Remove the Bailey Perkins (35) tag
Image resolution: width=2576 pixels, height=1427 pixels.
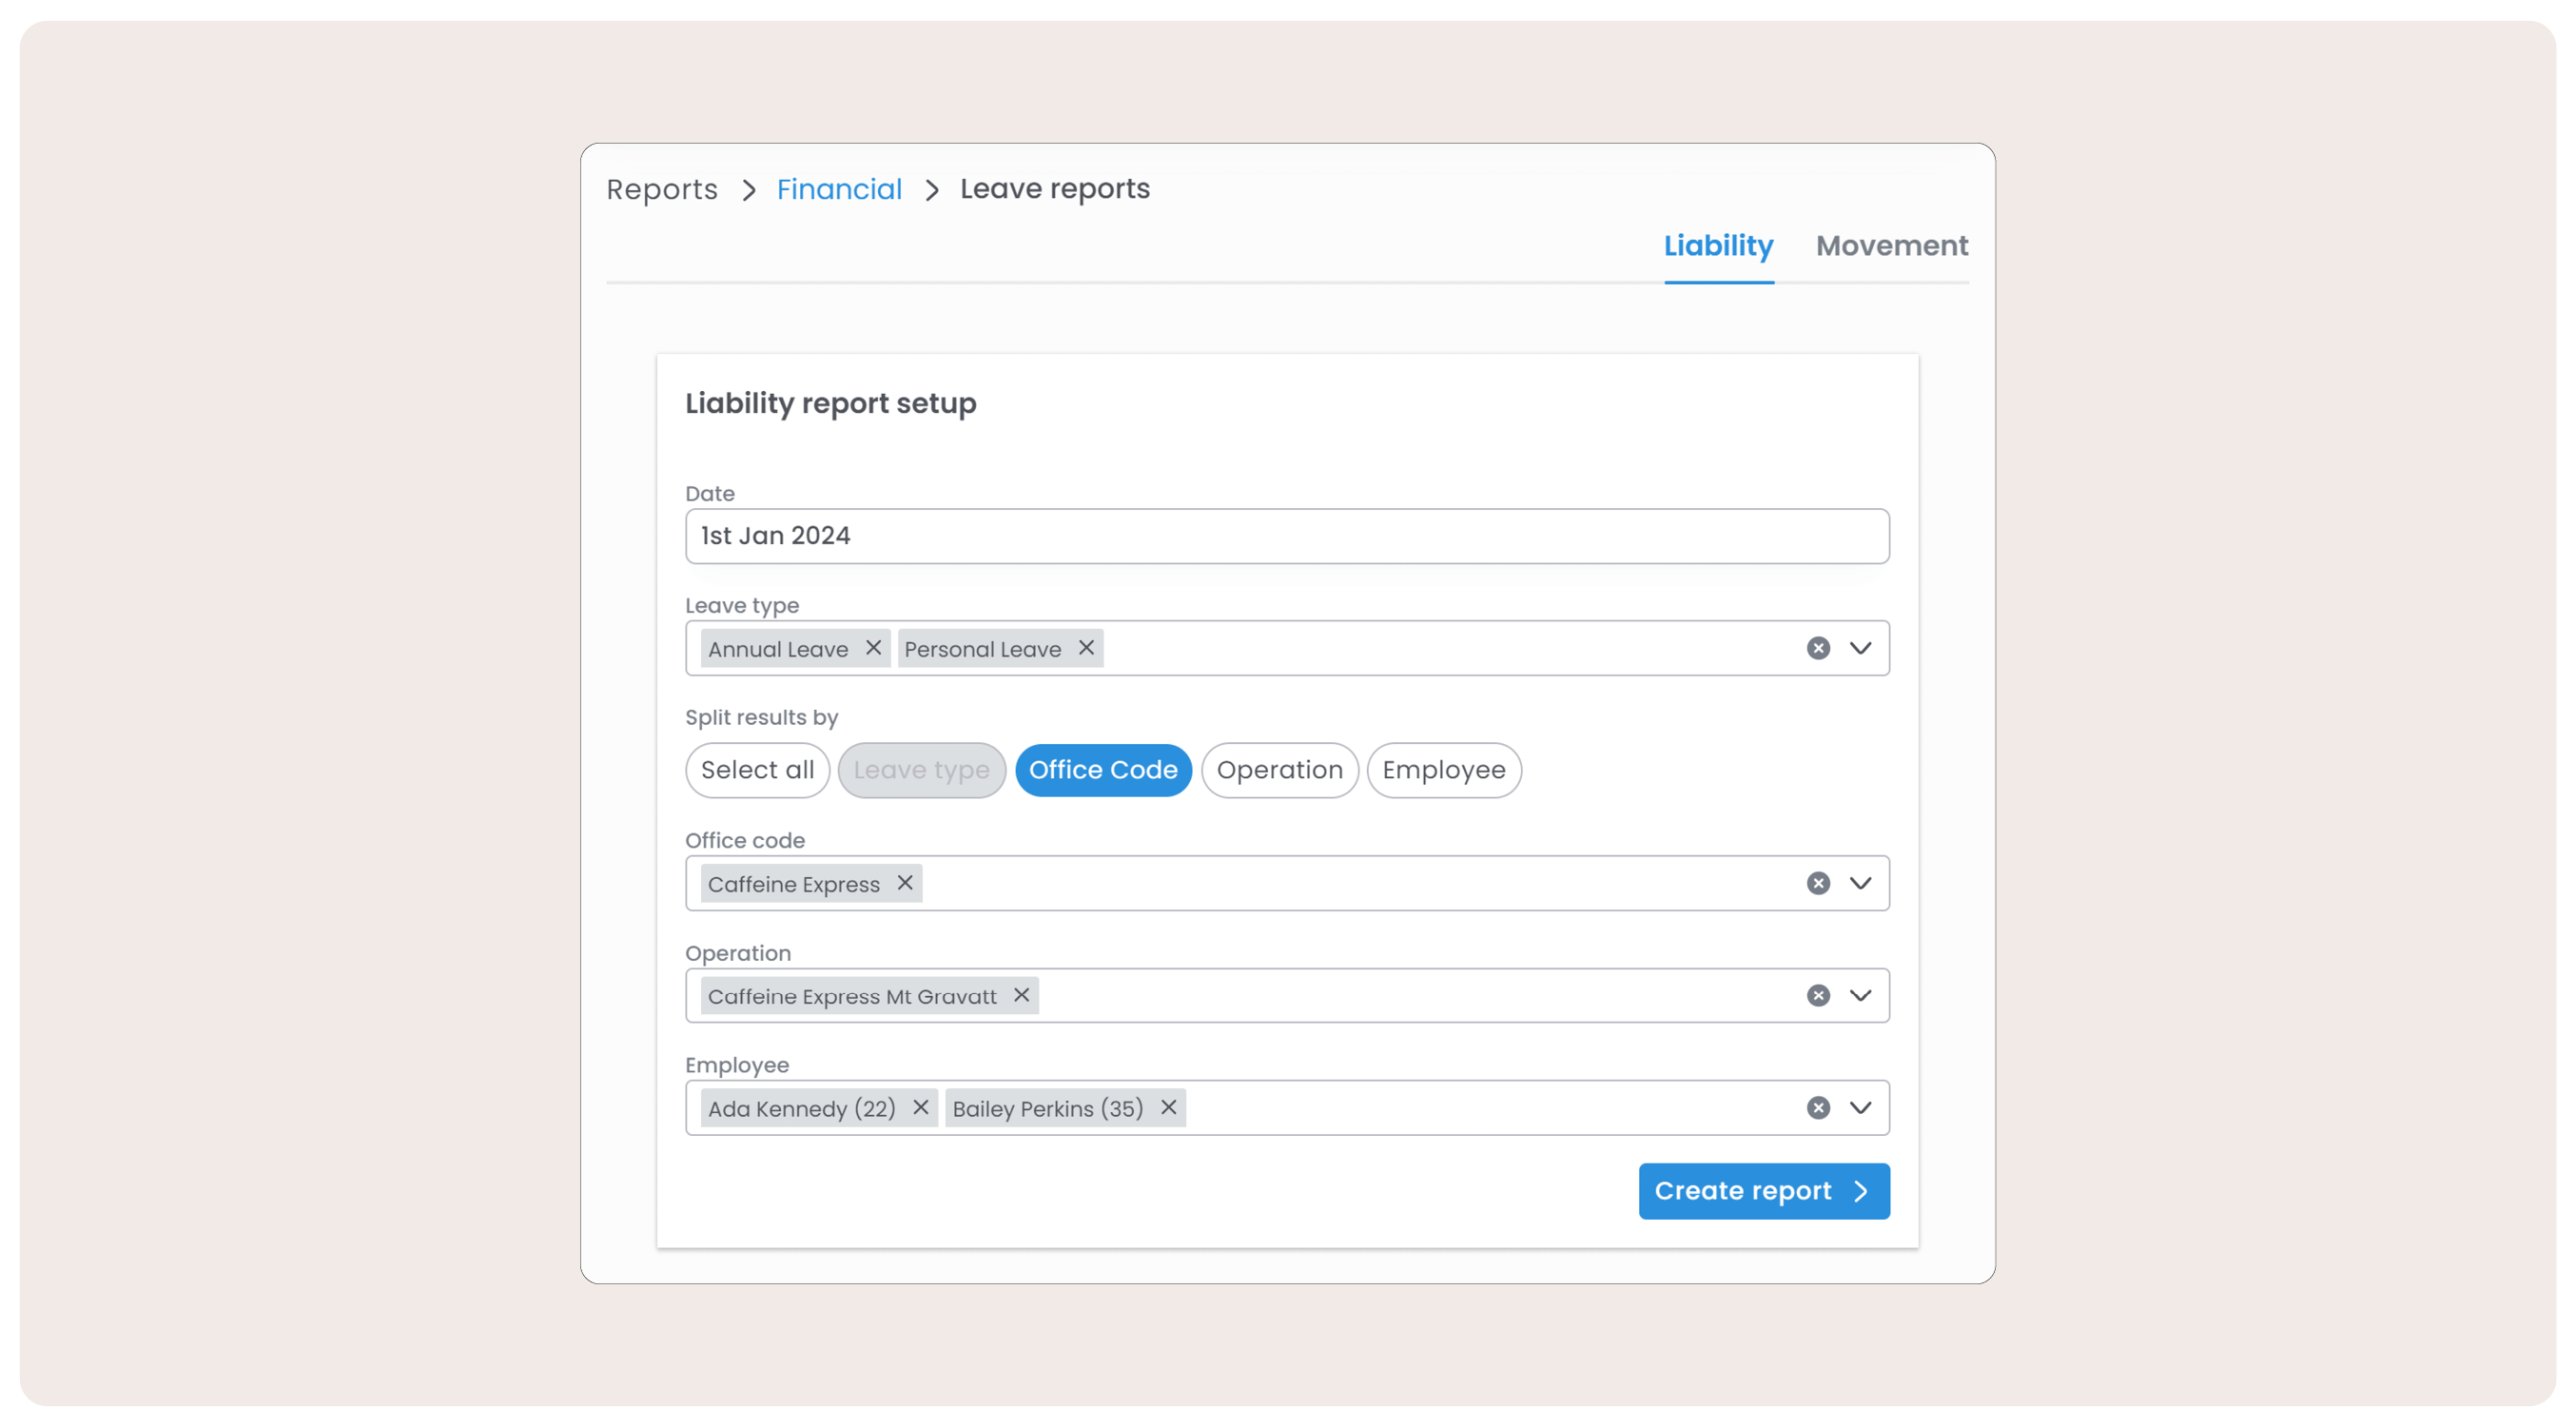tap(1168, 1107)
